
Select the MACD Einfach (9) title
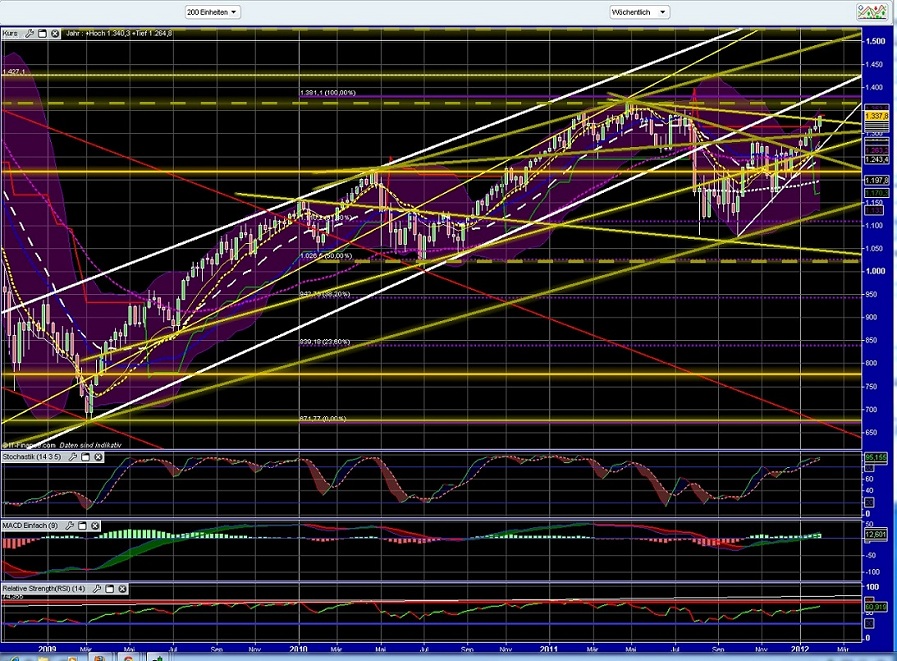coord(30,525)
